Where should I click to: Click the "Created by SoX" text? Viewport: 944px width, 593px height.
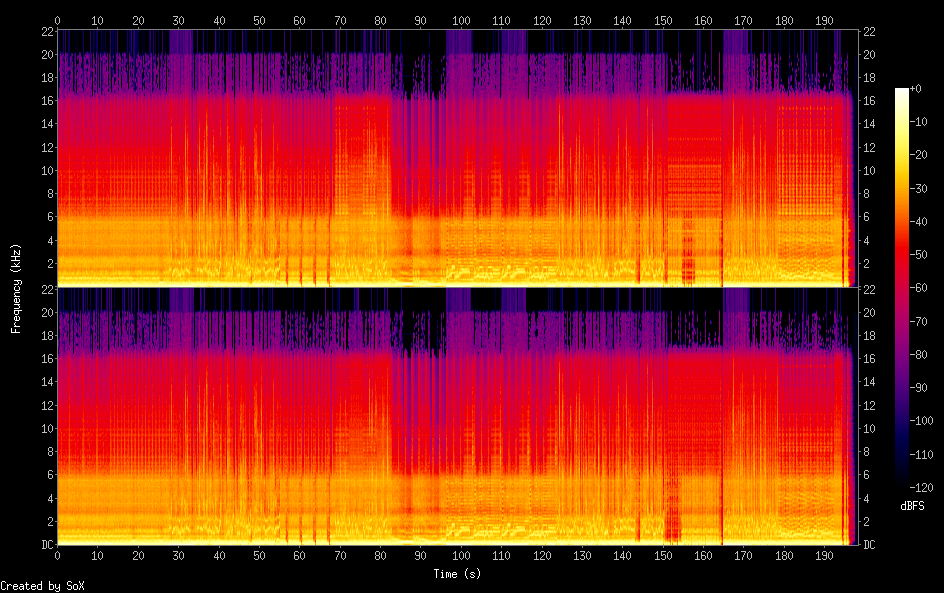click(42, 586)
